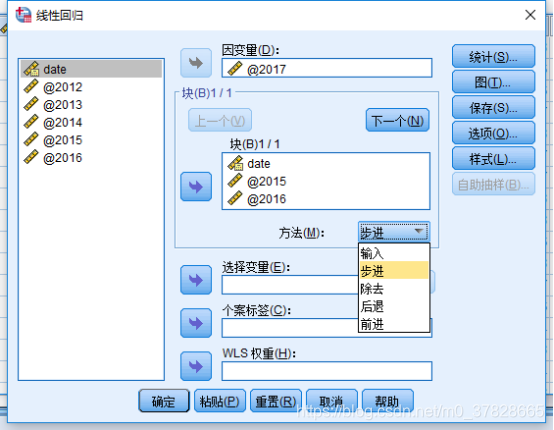Click the arrow button beside the 块 variable list
554x430 pixels.
196,187
